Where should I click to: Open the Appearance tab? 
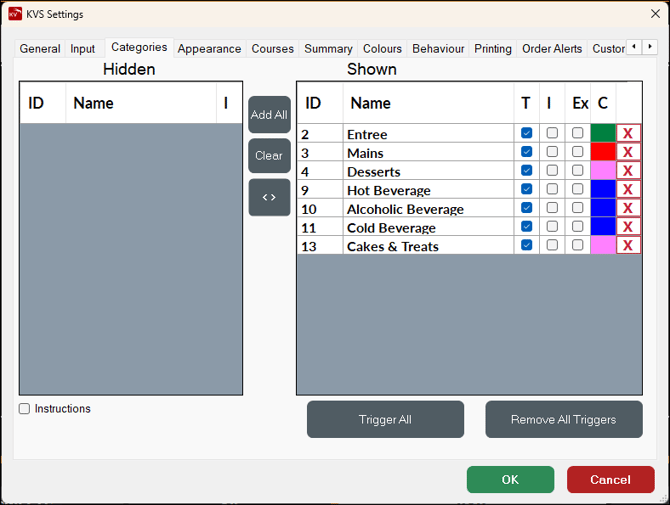pos(209,49)
